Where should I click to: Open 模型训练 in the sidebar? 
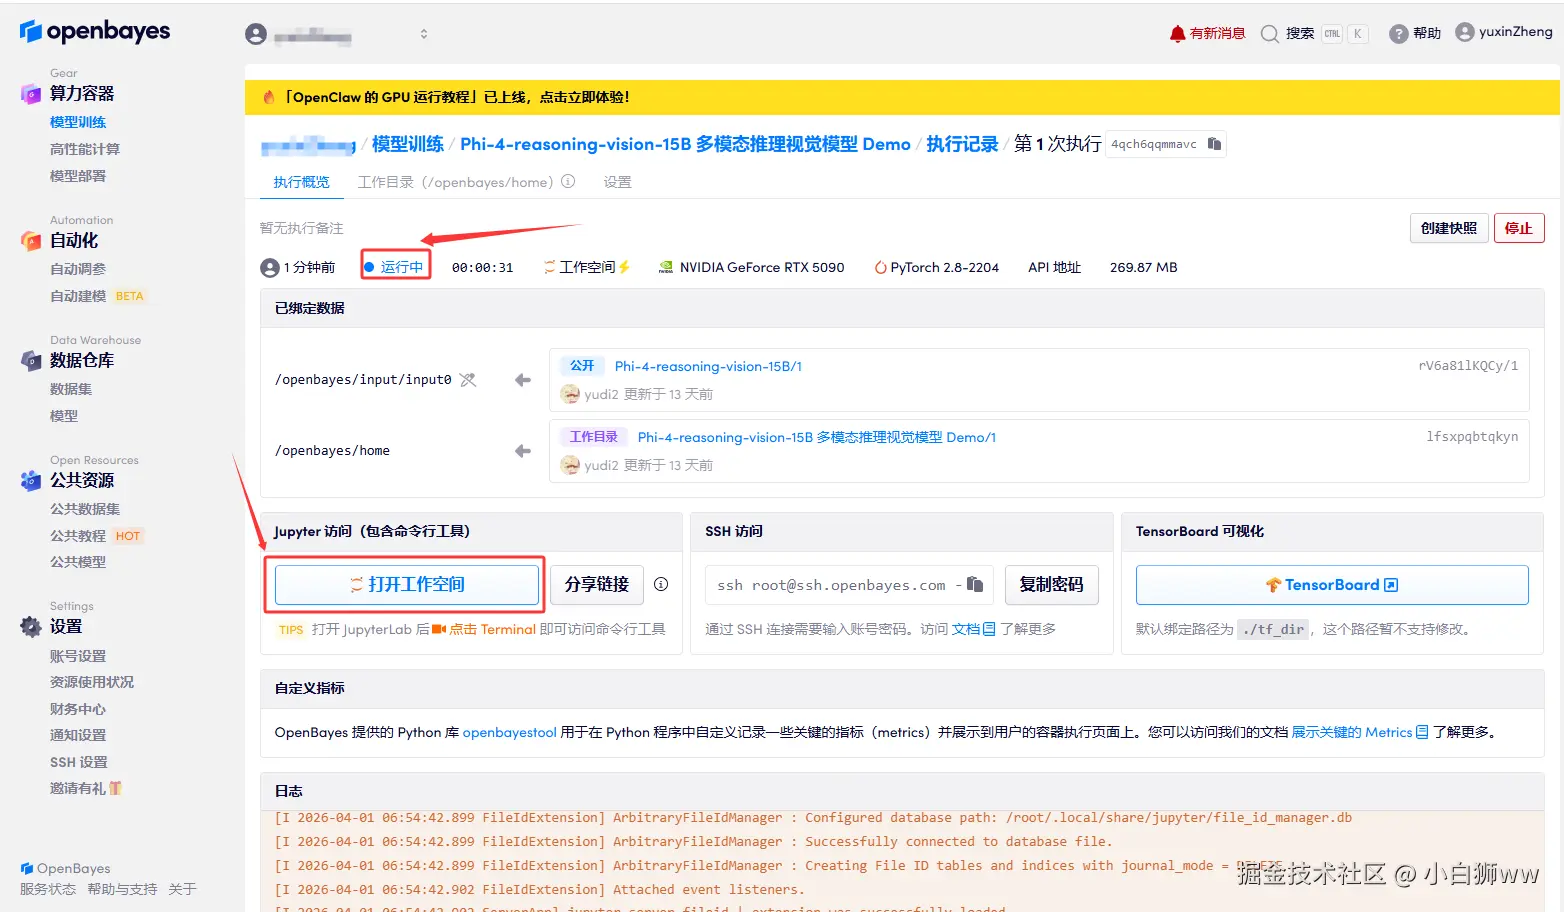click(x=78, y=122)
